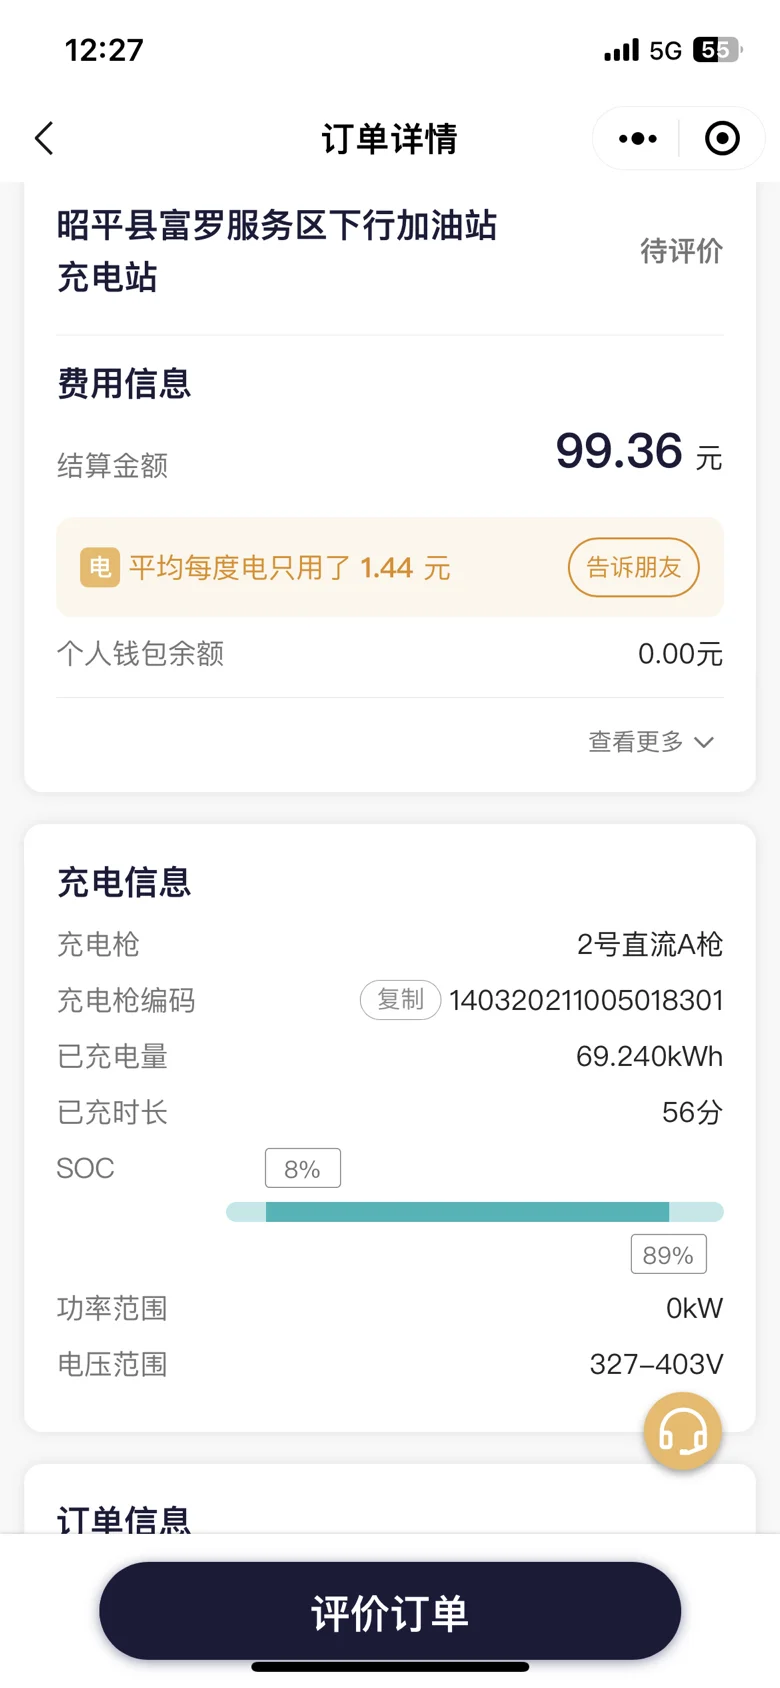Screen dimensions: 780x1688
Task: Open the three-dot more menu
Action: 637,139
